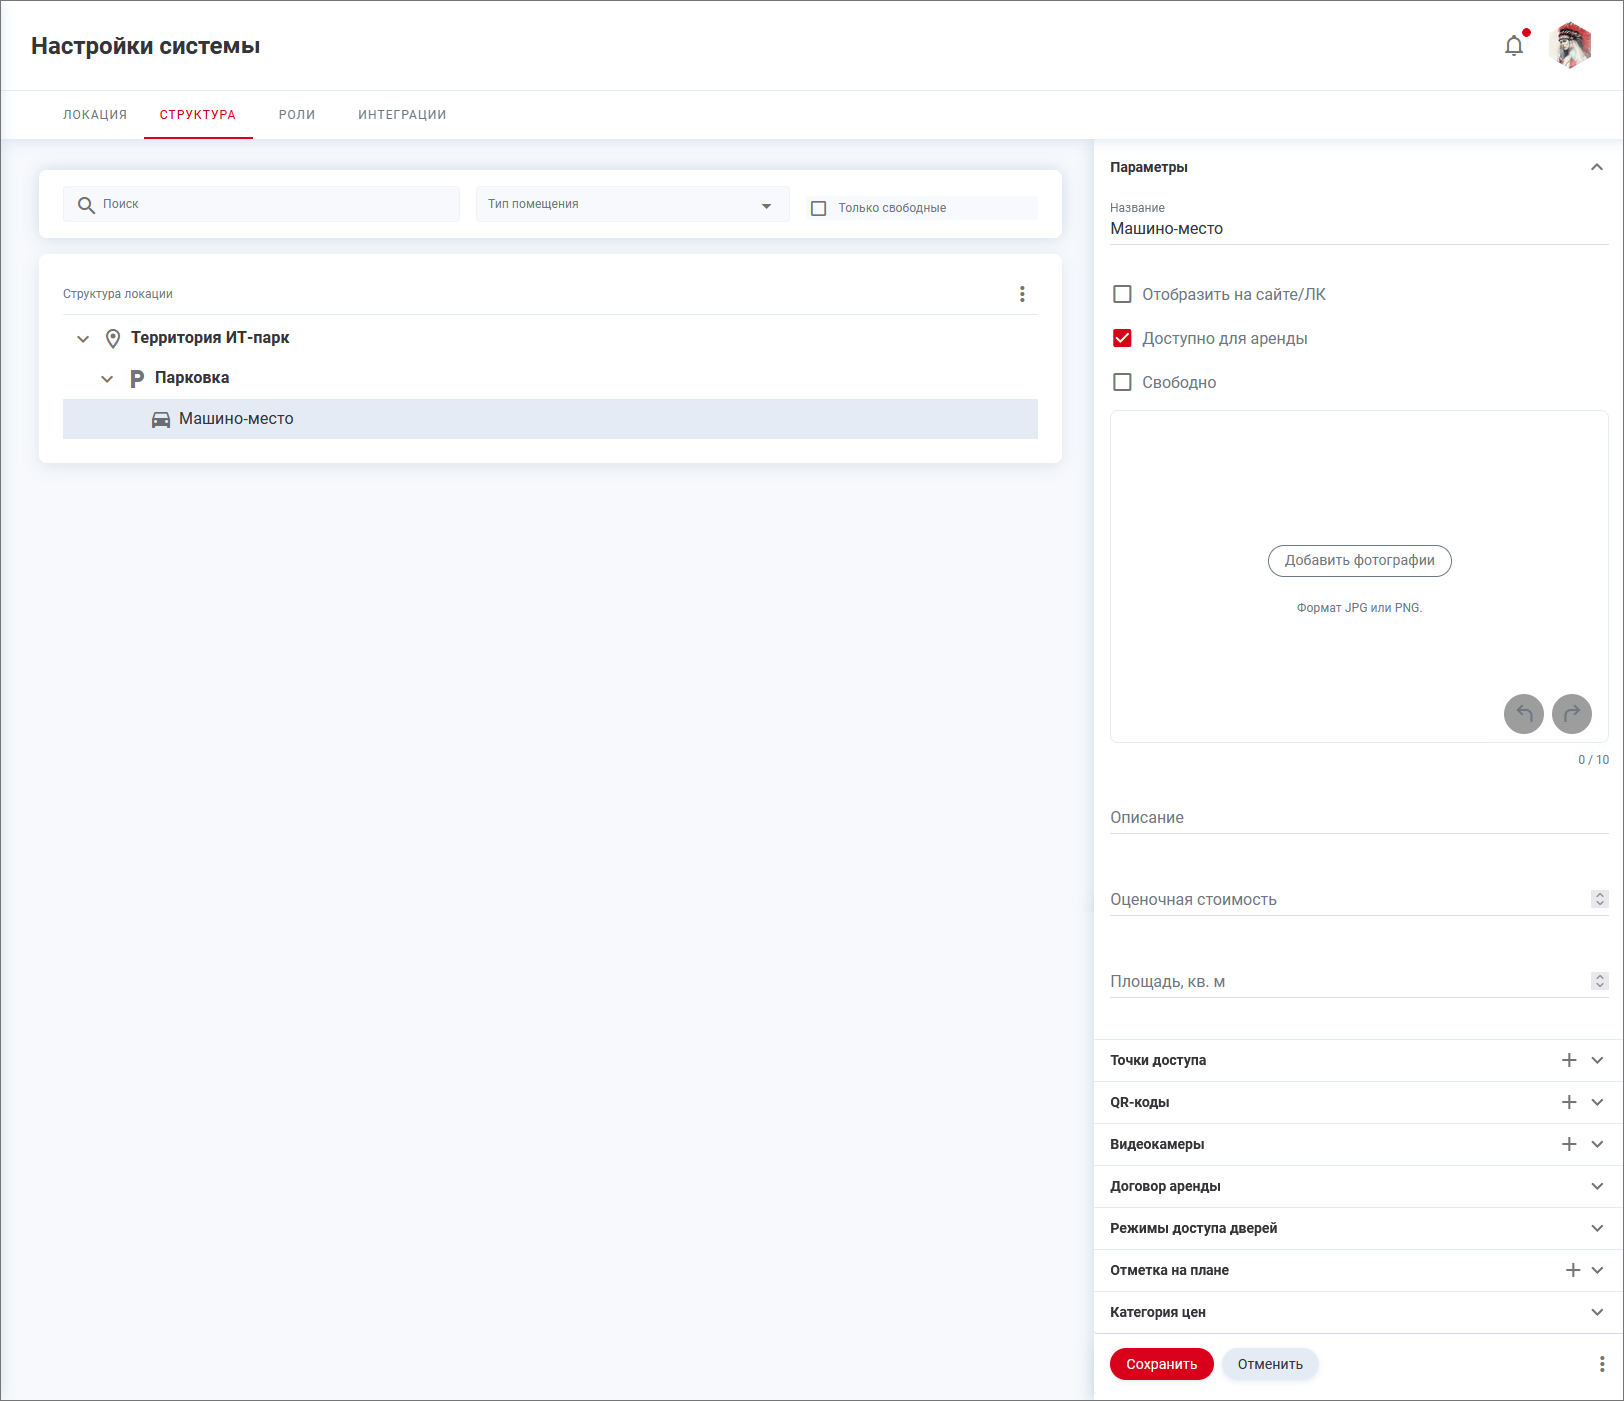1624x1401 pixels.
Task: Click the redo photo arrow button
Action: (1572, 714)
